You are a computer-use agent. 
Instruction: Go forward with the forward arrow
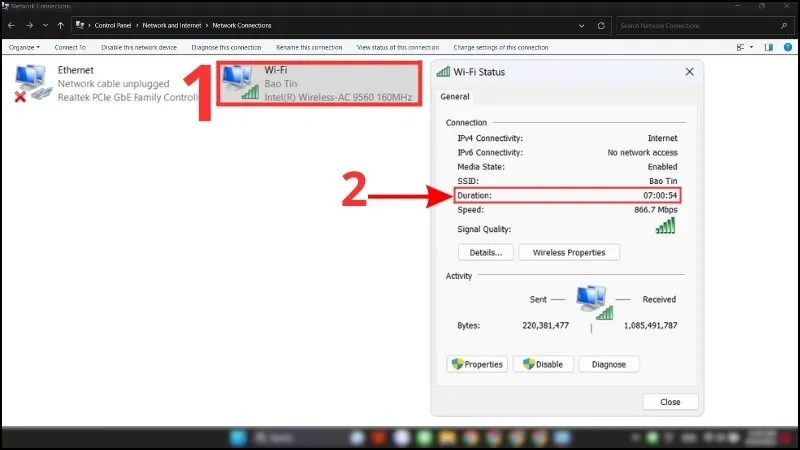(29, 25)
